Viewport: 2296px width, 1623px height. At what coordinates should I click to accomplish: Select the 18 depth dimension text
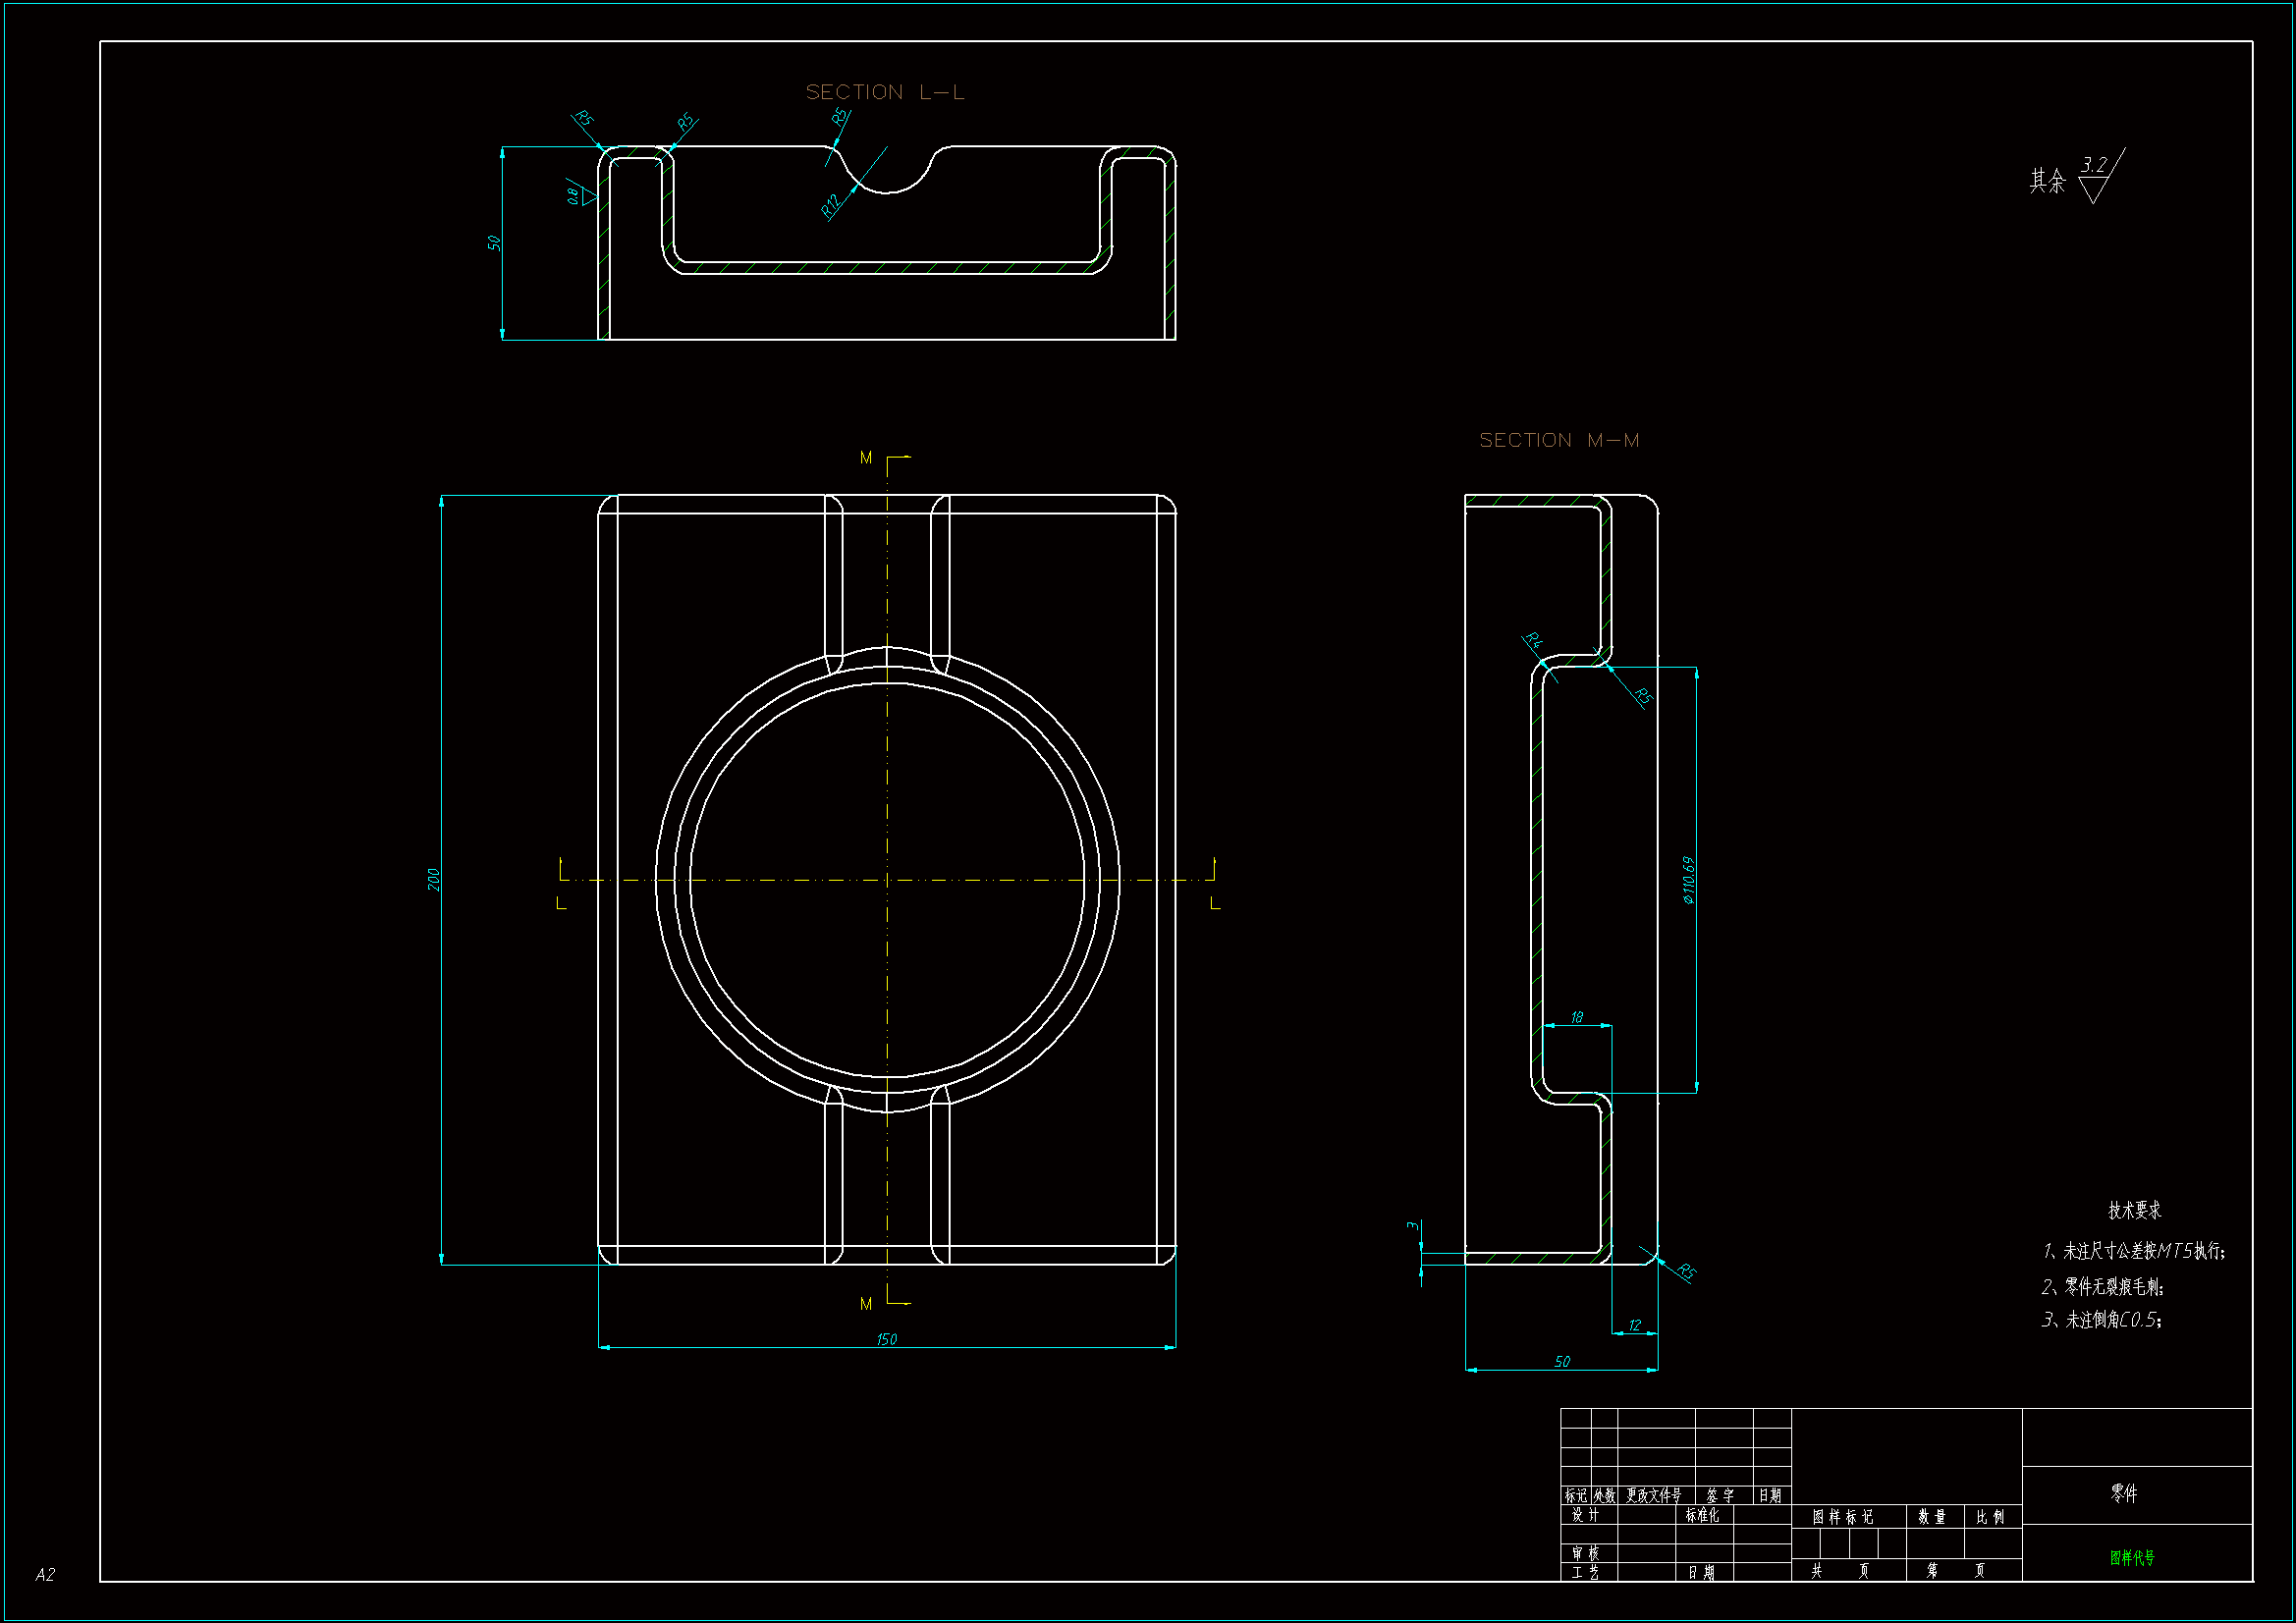1576,1017
